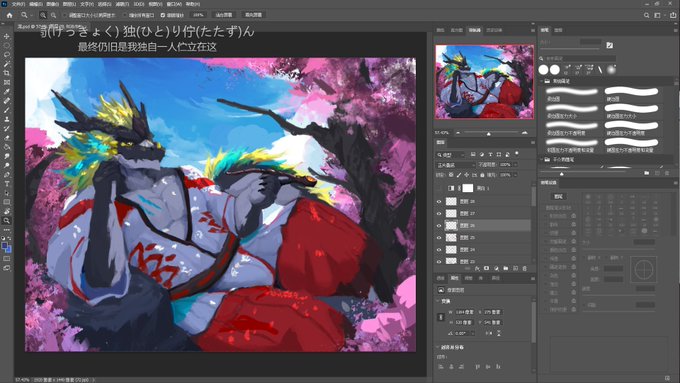Select the Magic Wand tool
The width and height of the screenshot is (680, 383).
(x=7, y=64)
